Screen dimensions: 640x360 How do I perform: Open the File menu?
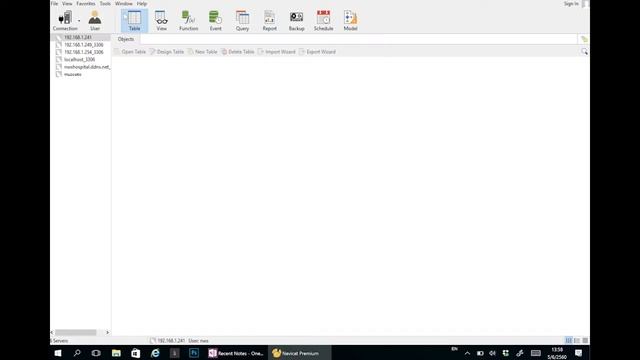(x=54, y=4)
